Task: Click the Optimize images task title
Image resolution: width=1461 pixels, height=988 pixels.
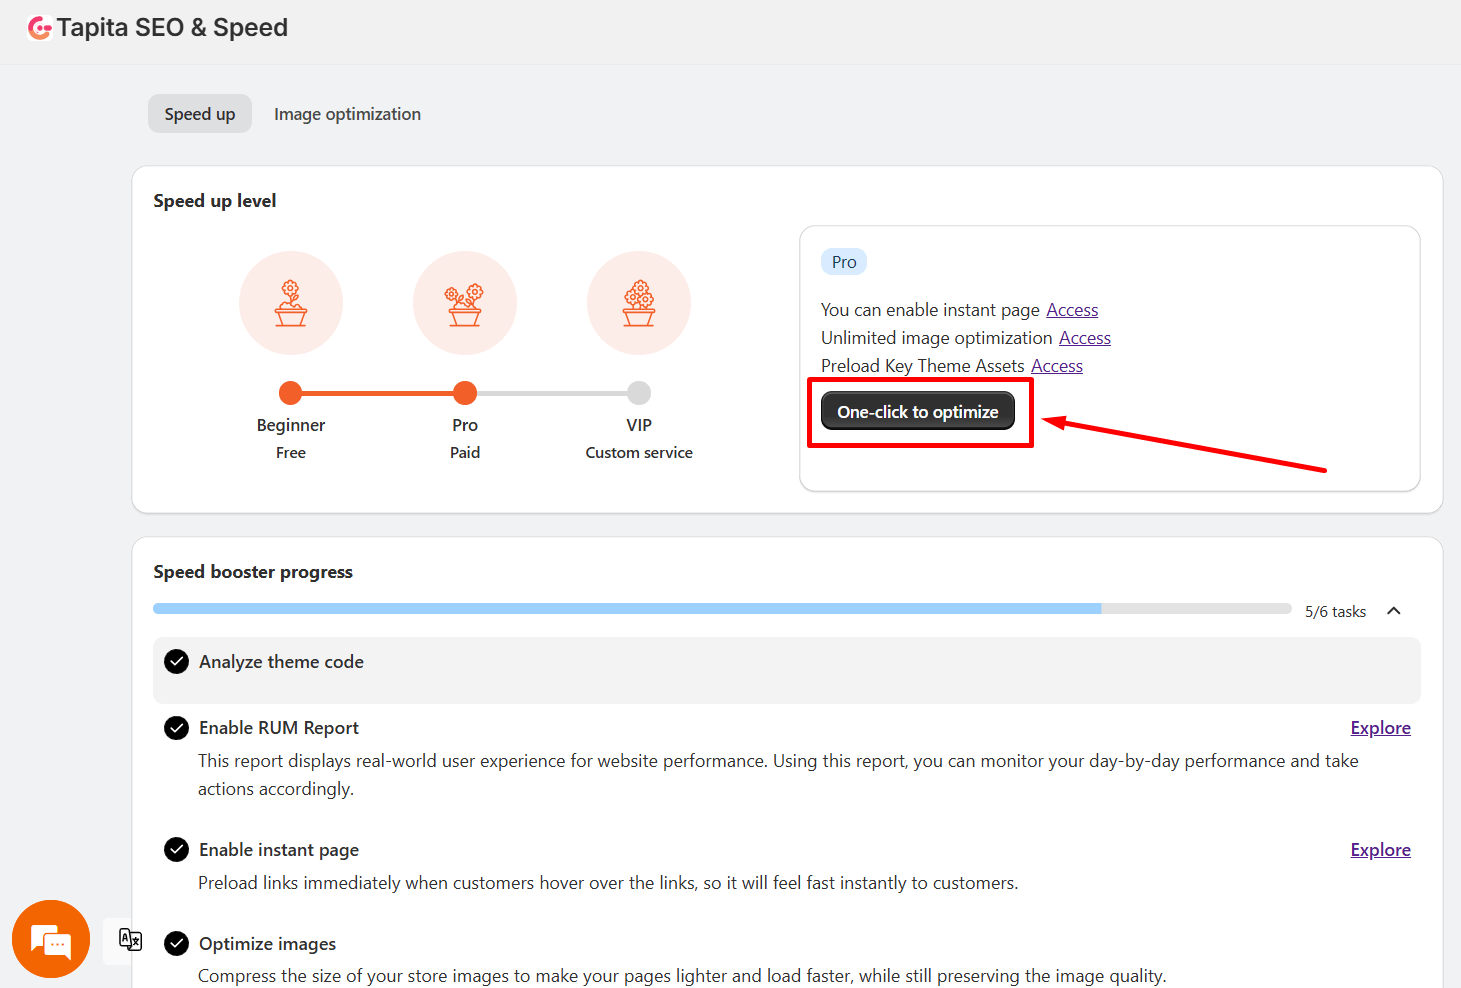Action: (267, 944)
